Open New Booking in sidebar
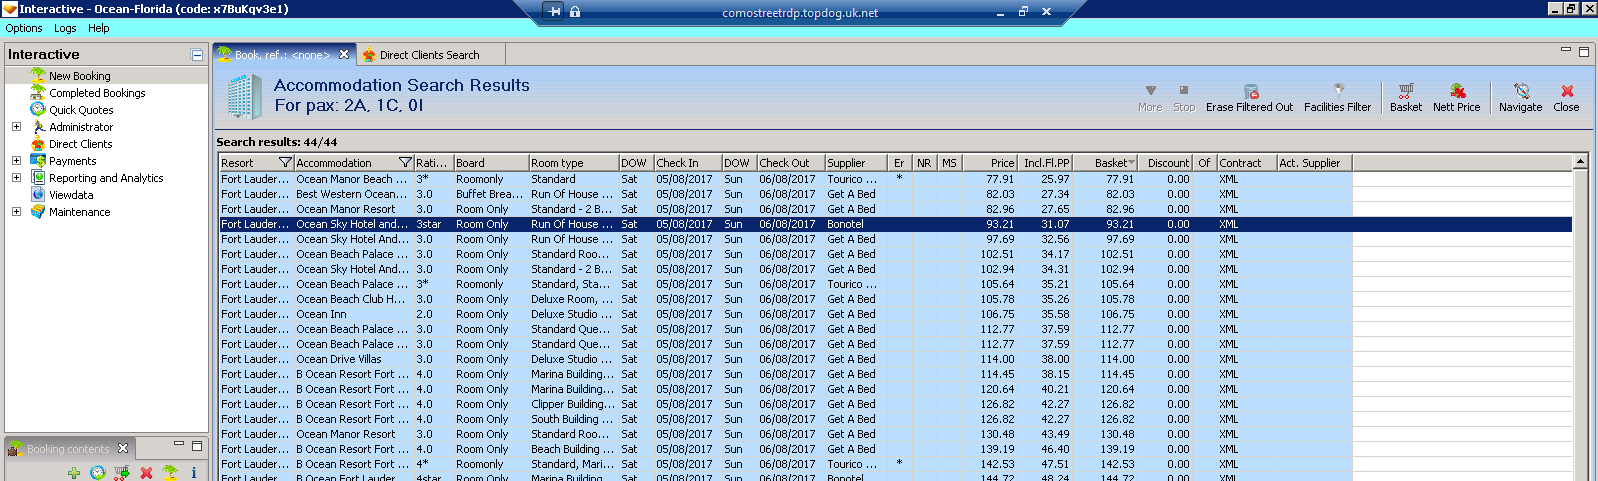The width and height of the screenshot is (1598, 481). 80,76
